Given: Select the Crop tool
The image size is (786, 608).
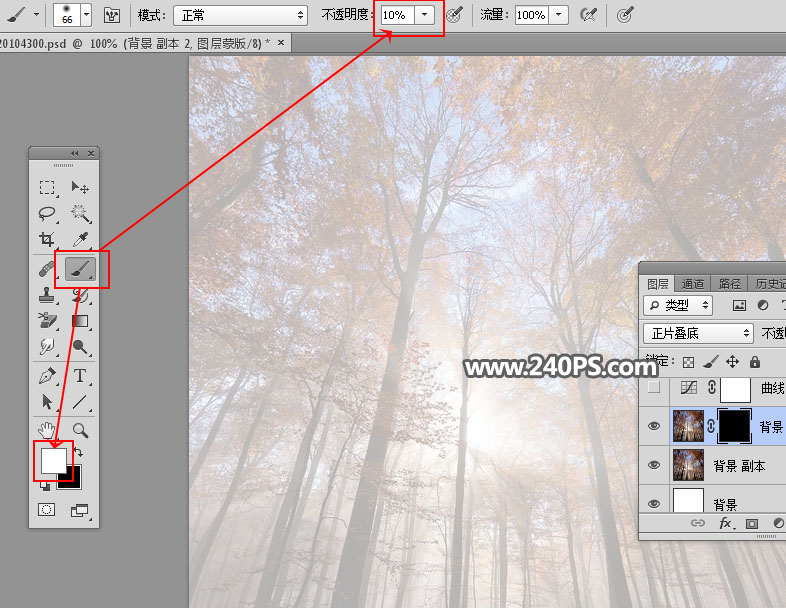Looking at the screenshot, I should click(47, 240).
